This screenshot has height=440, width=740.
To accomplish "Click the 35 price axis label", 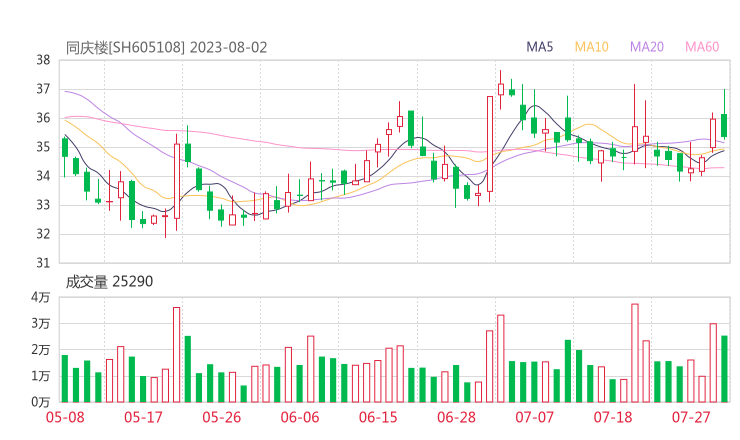I will pos(43,147).
